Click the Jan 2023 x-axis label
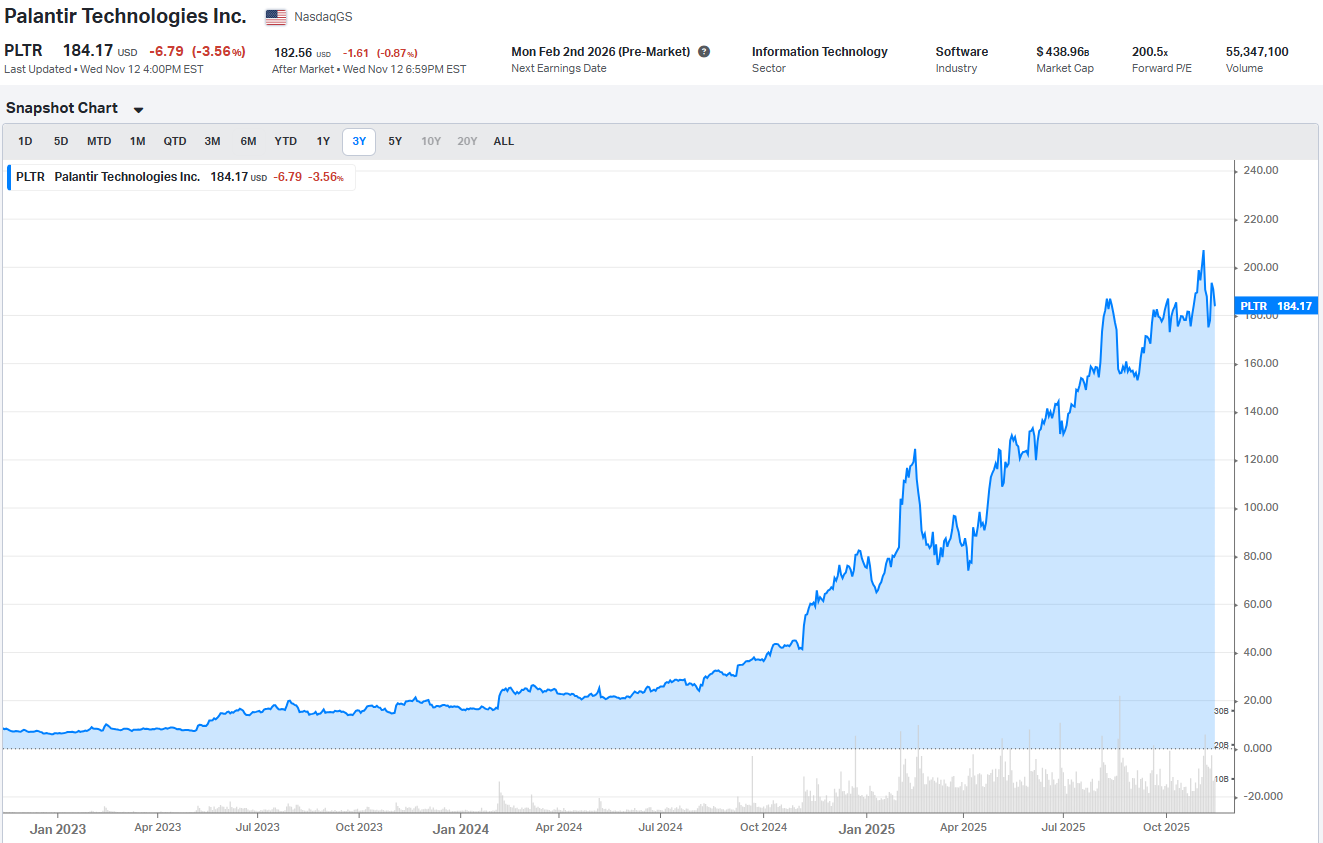This screenshot has height=843, width=1323. 58,829
